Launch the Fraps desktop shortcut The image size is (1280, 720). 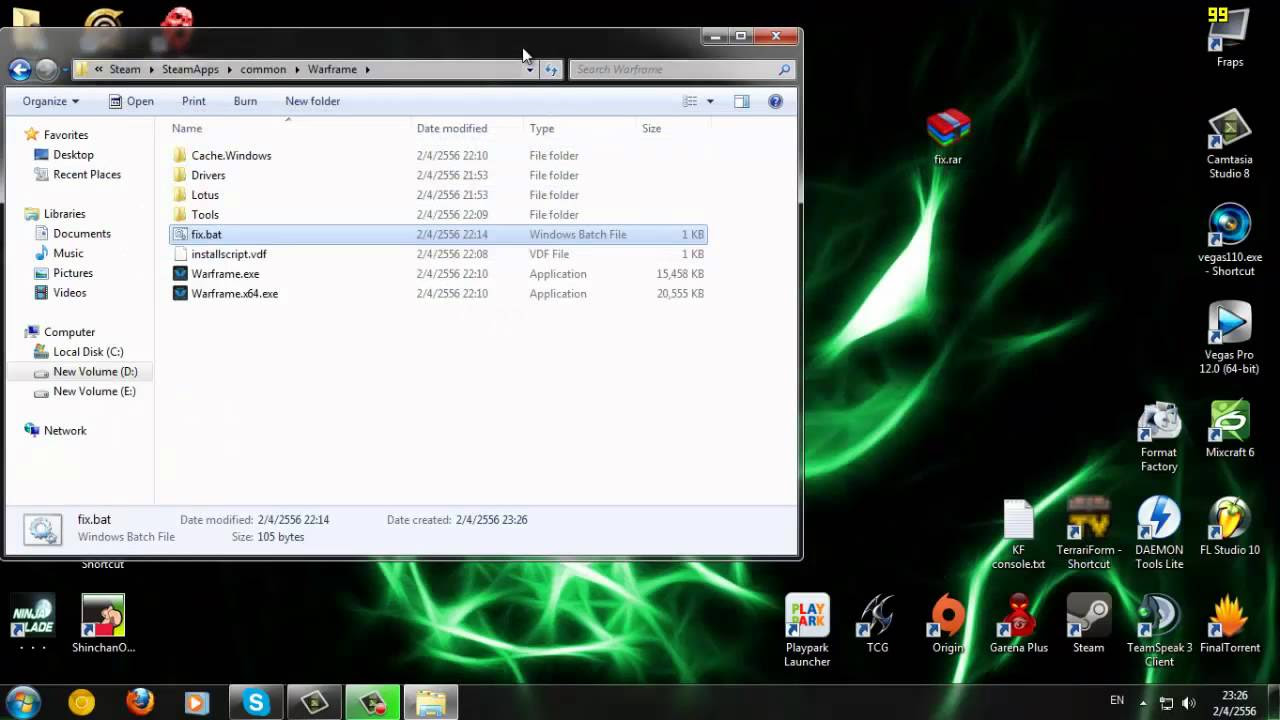tap(1229, 37)
